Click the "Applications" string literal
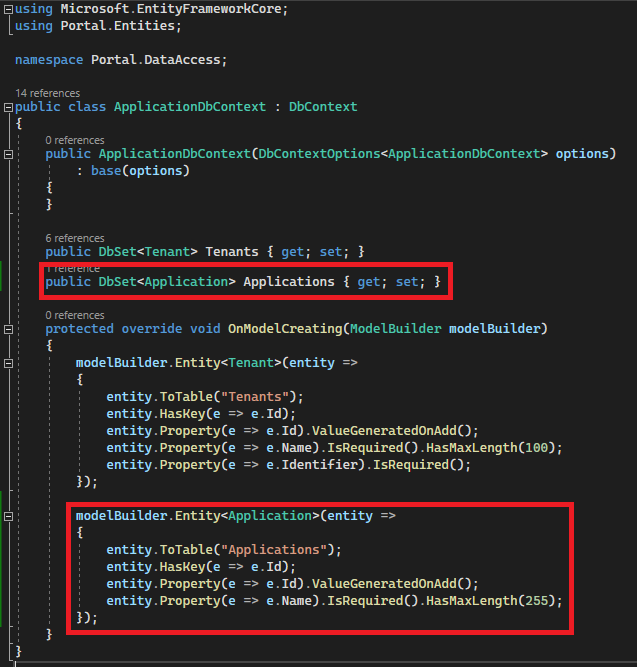Screen dimensions: 637x667 pyautogui.click(x=284, y=550)
